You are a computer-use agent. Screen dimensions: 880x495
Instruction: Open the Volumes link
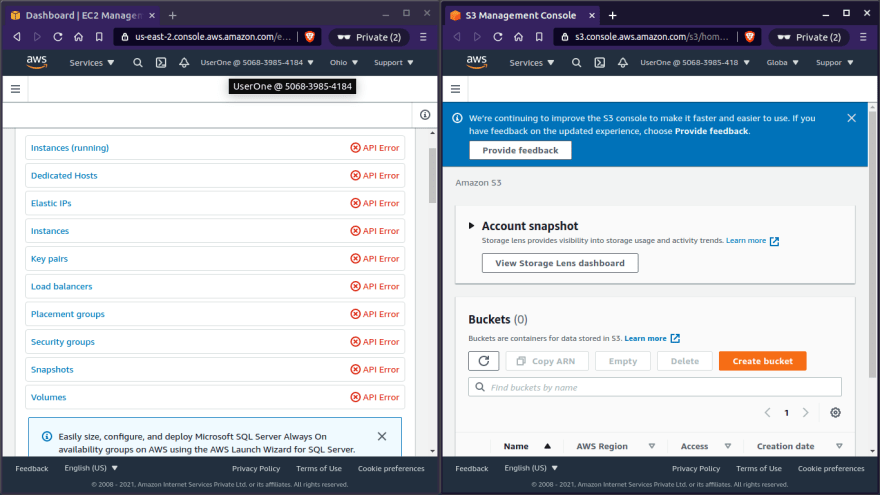48,397
